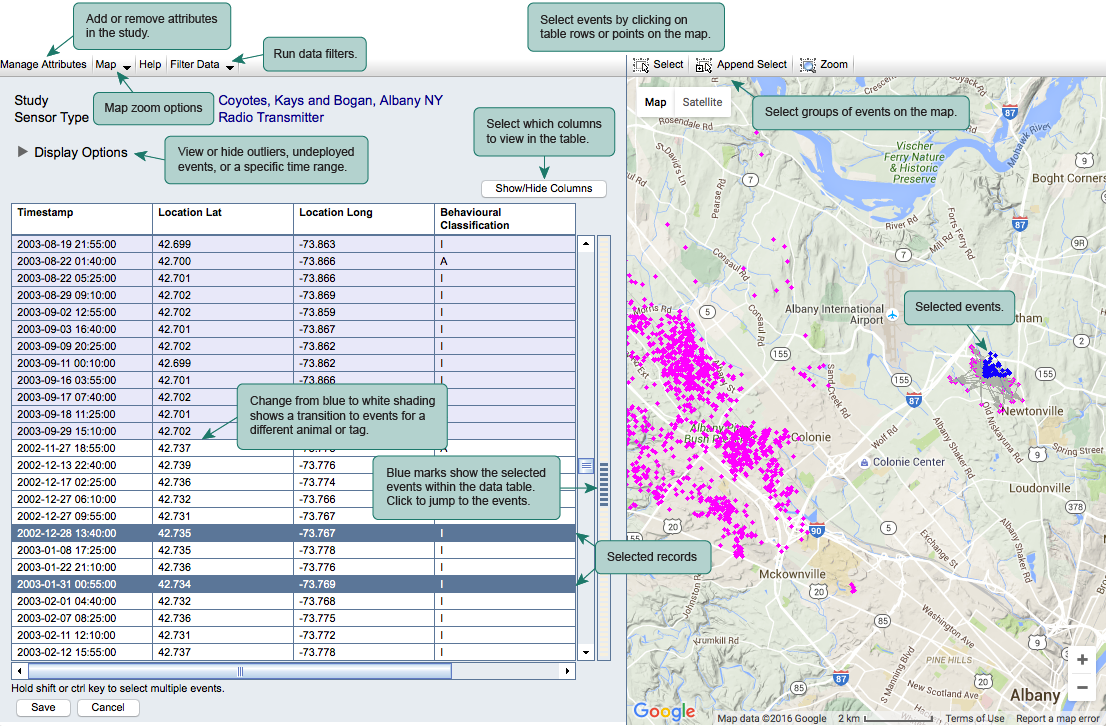The width and height of the screenshot is (1108, 726).
Task: Click the Save button
Action: [x=43, y=708]
